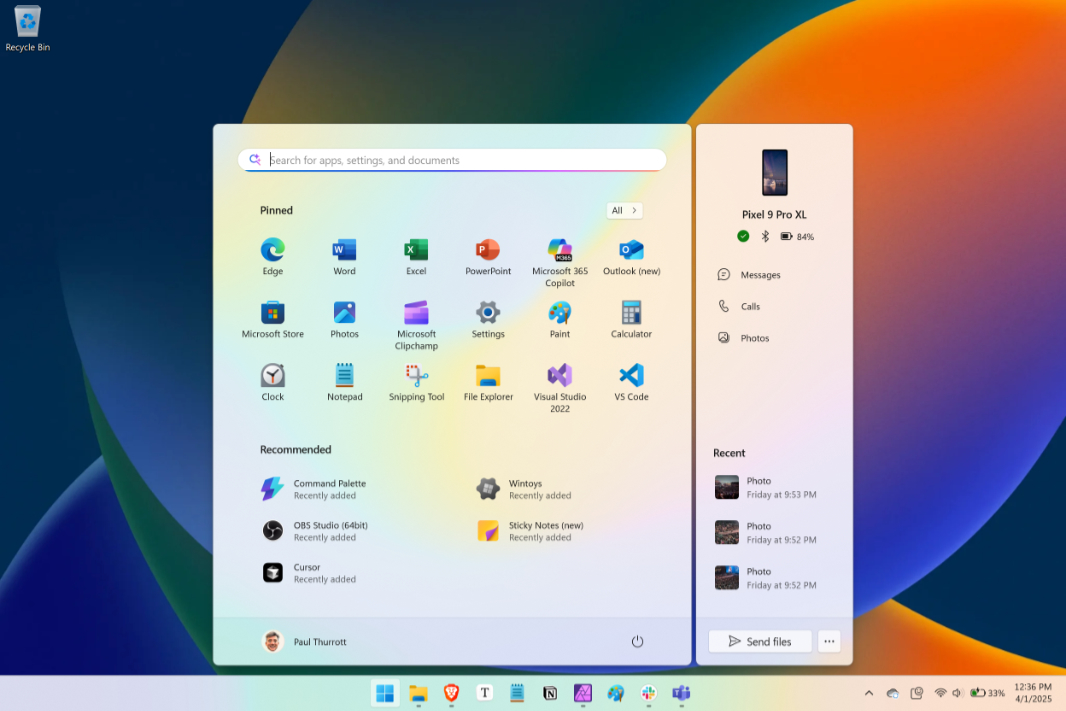The height and width of the screenshot is (711, 1066).
Task: Open Microsoft 365 Copilot app
Action: [560, 262]
